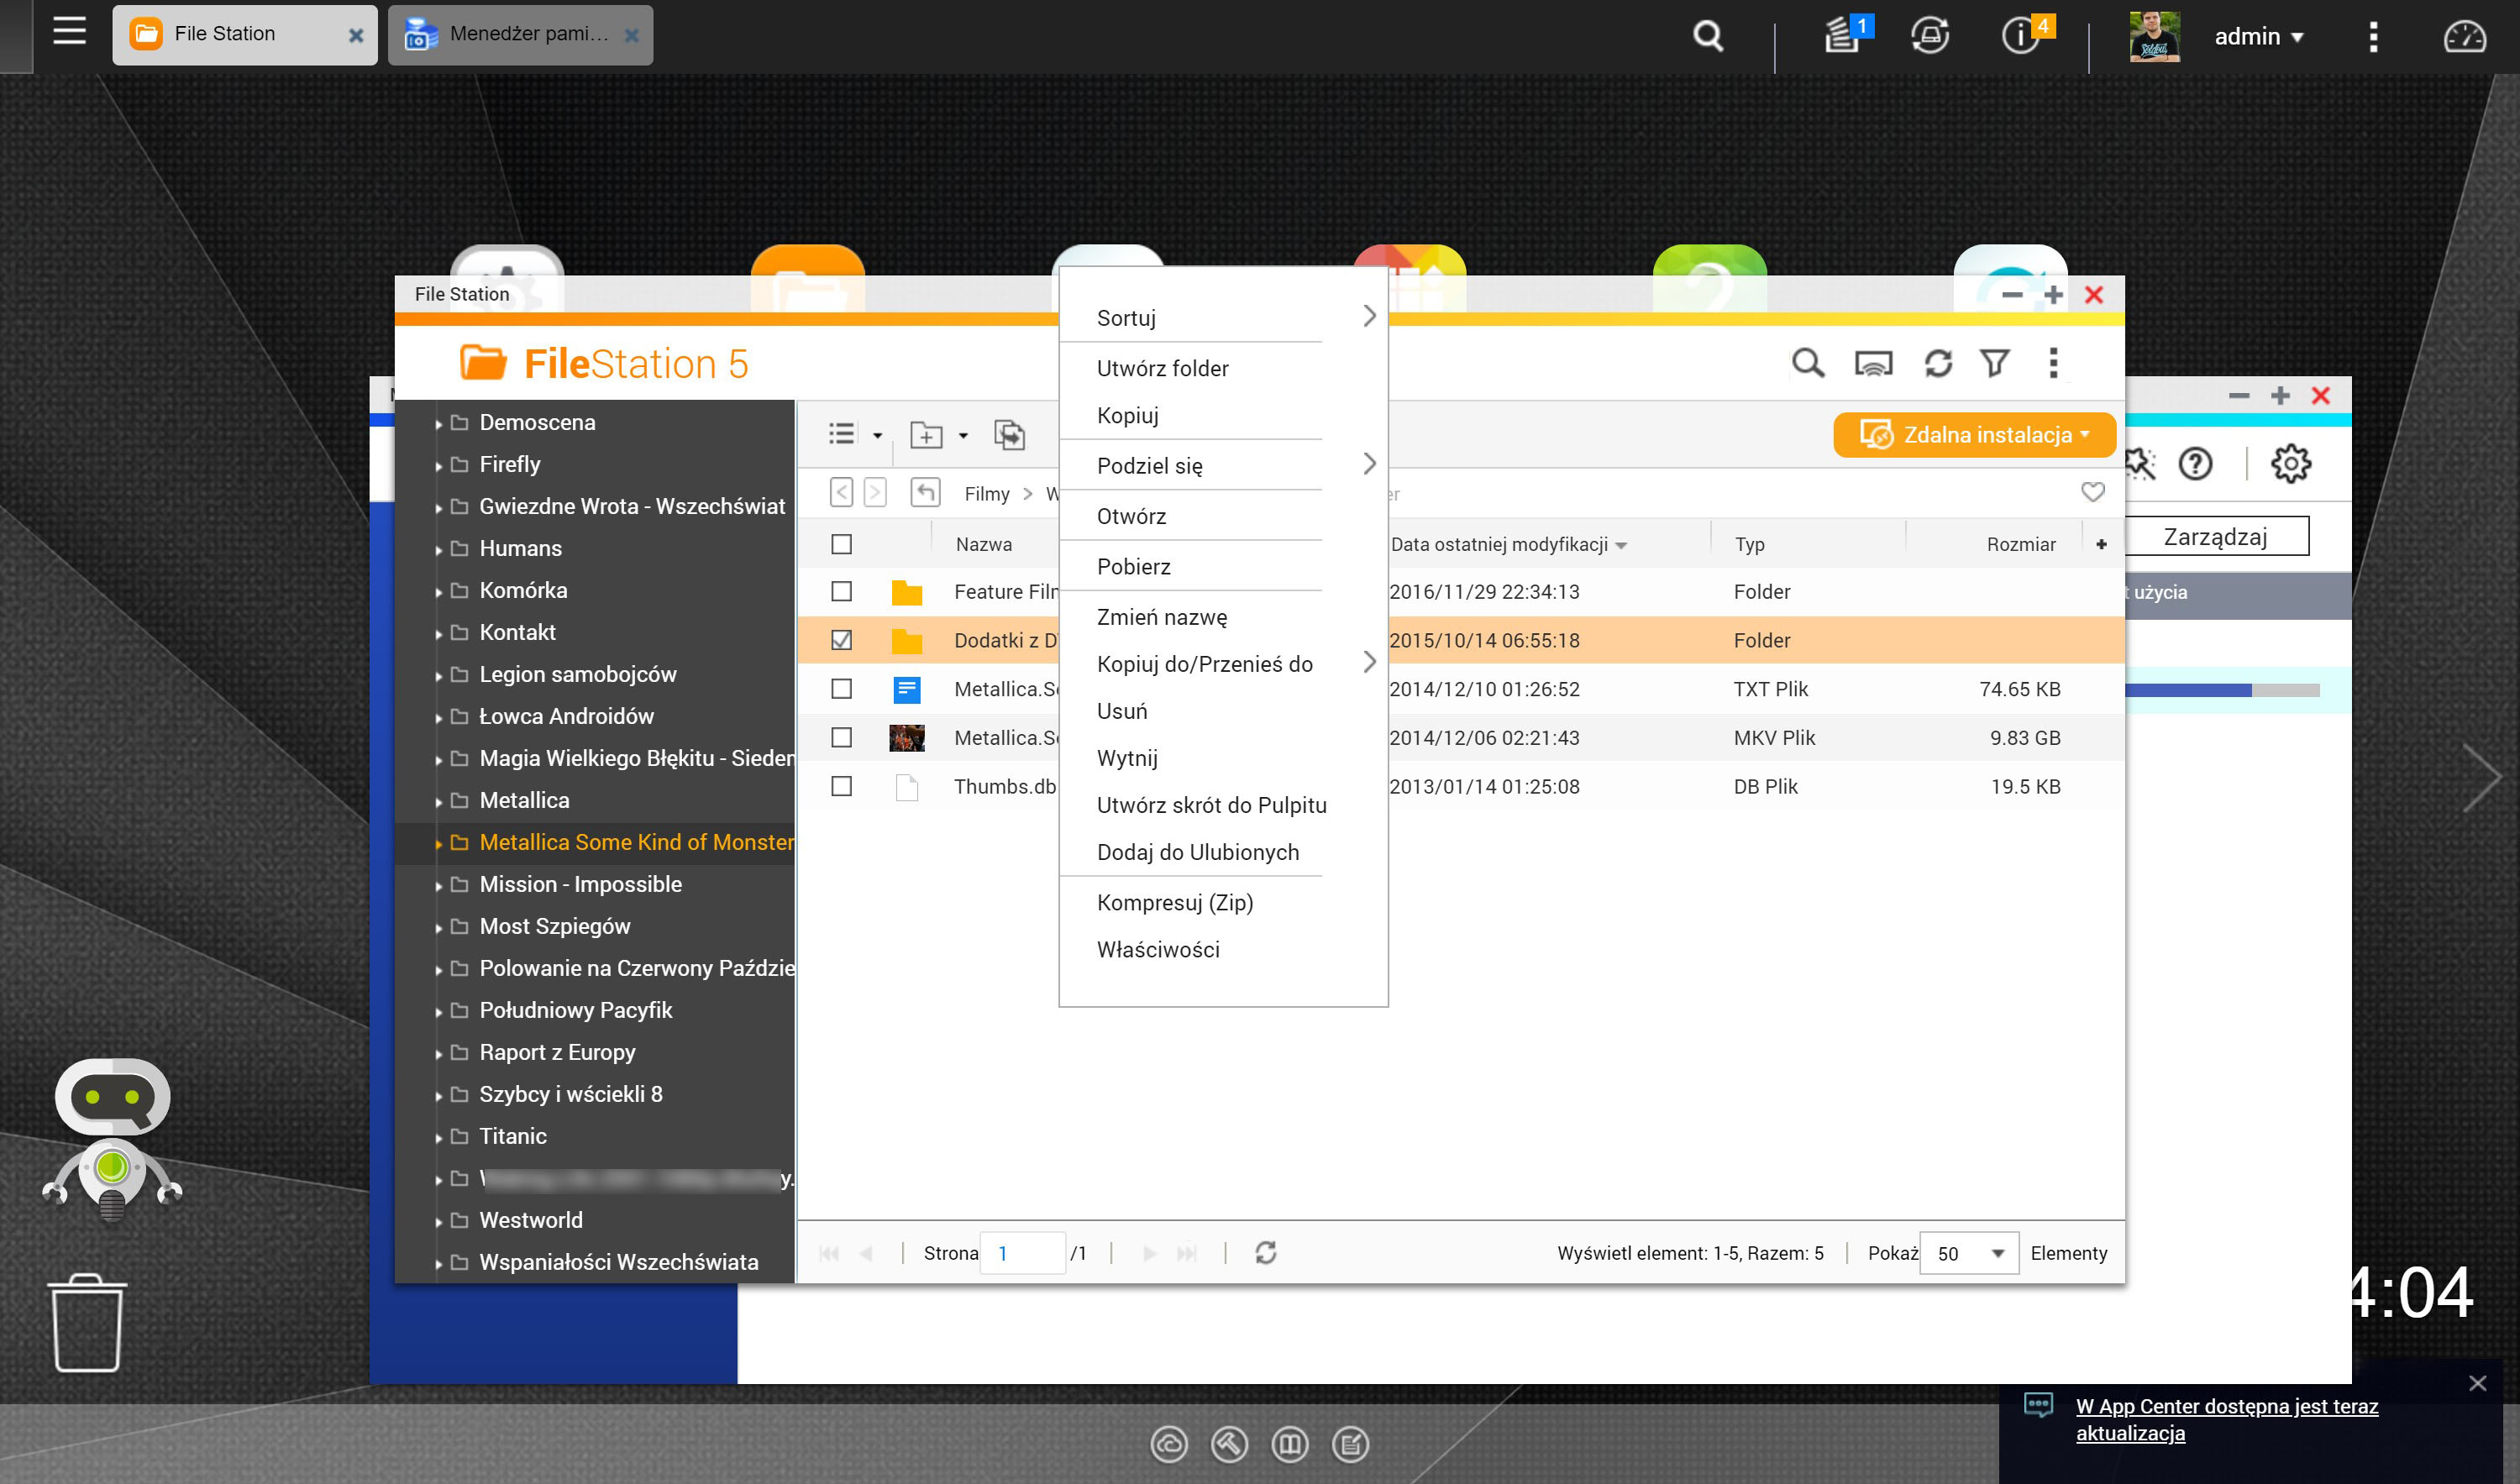Screen dimensions: 2520x1484
Task: Select the Titanic folder in tree
Action: (513, 1137)
